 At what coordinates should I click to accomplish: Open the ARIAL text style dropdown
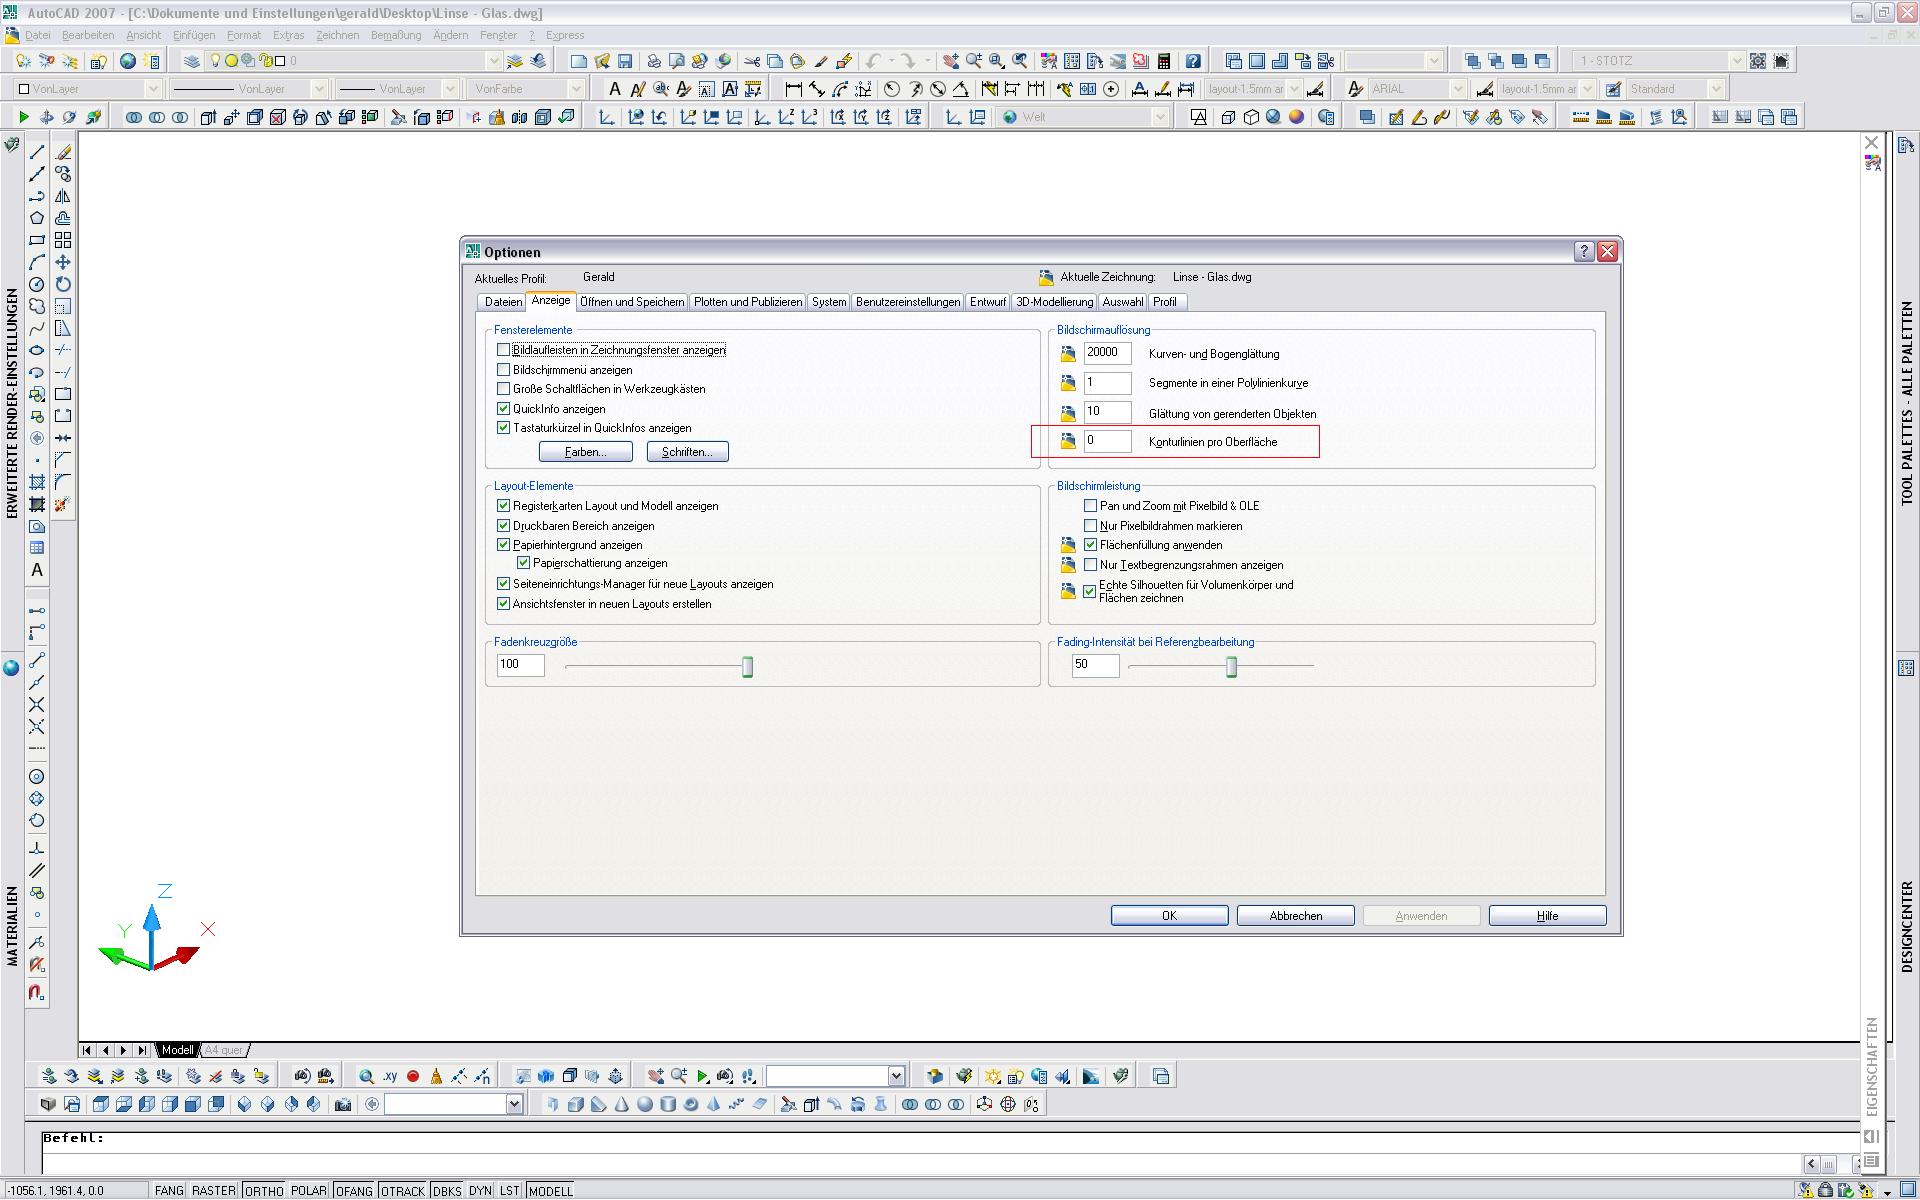[x=1458, y=89]
